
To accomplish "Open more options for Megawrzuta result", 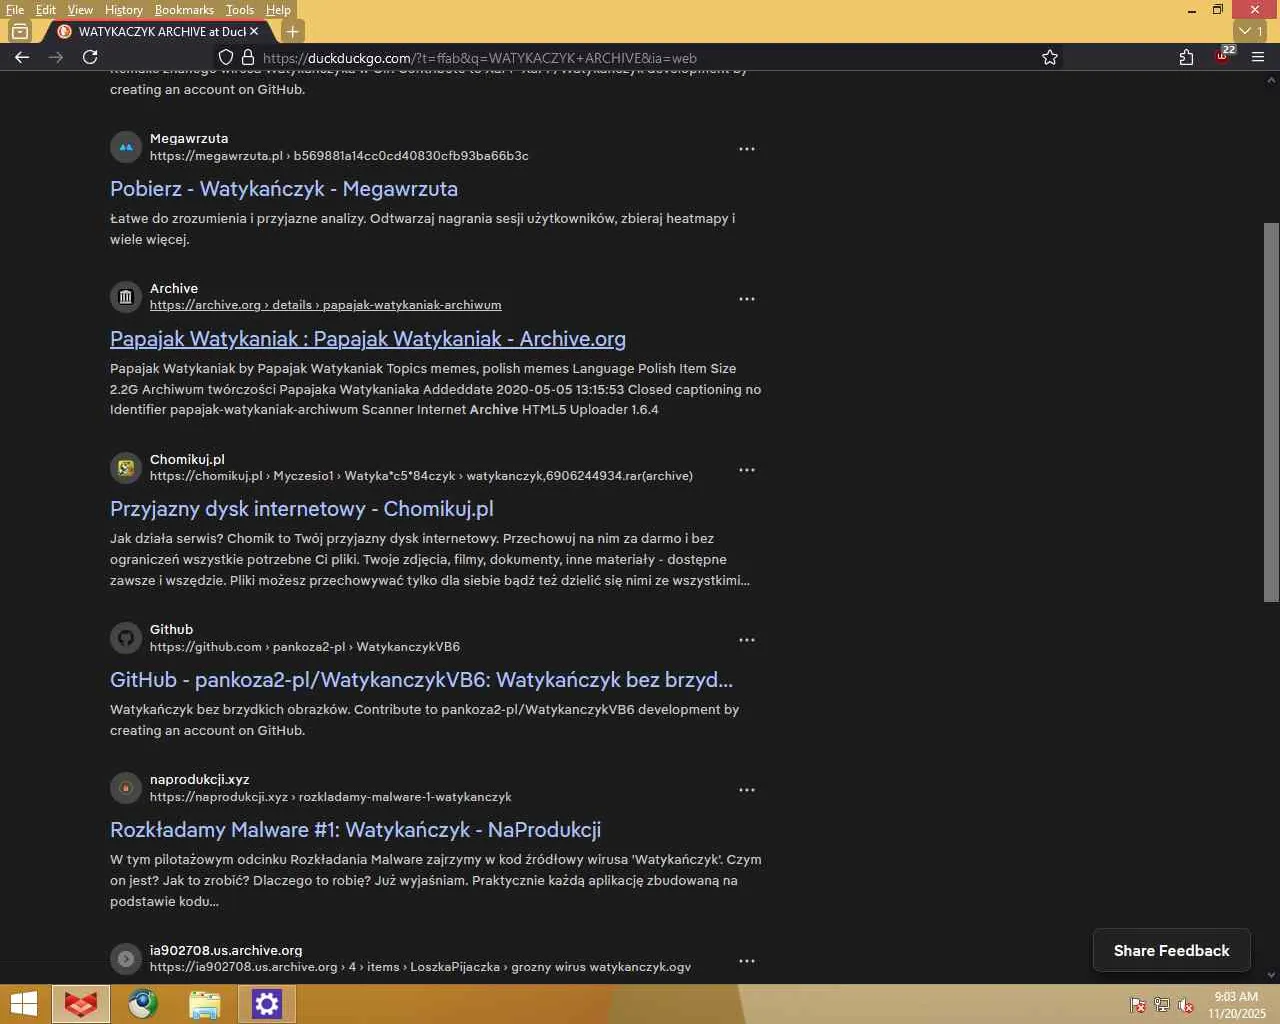I will click(747, 149).
